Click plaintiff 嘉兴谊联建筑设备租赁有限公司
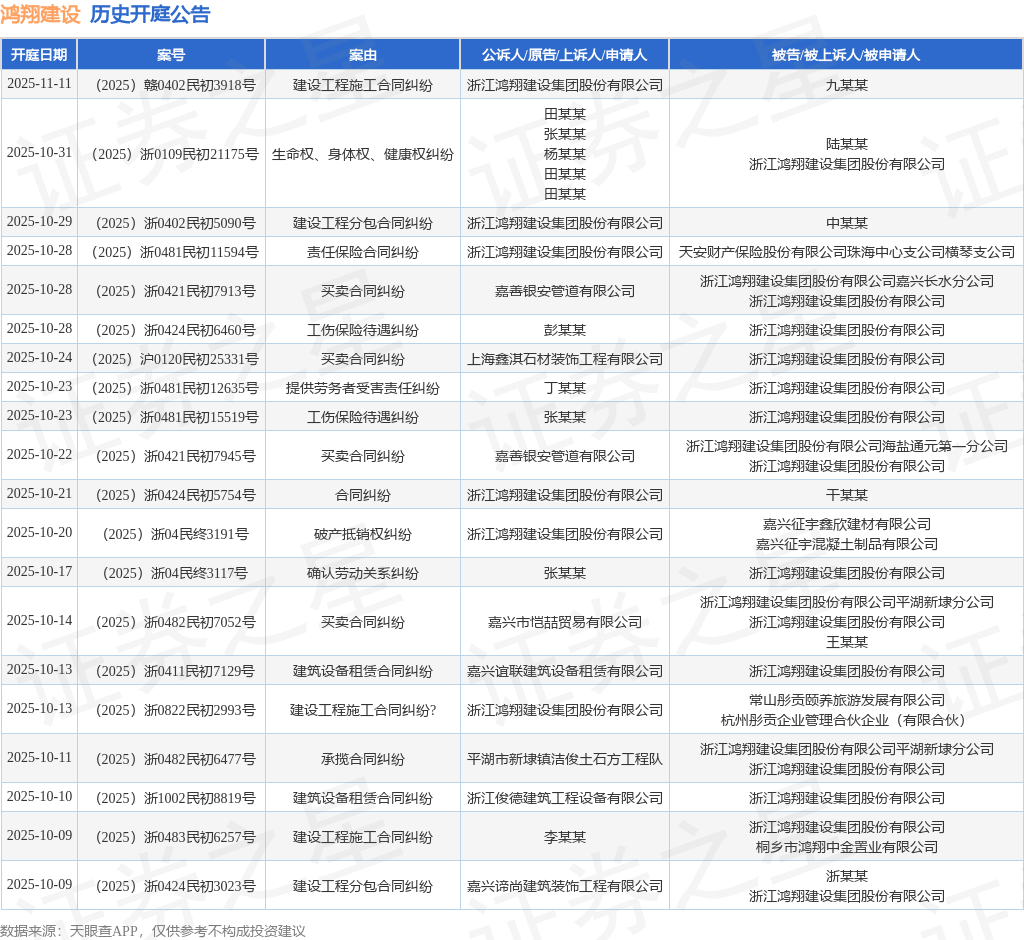The width and height of the screenshot is (1024, 940). click(565, 671)
